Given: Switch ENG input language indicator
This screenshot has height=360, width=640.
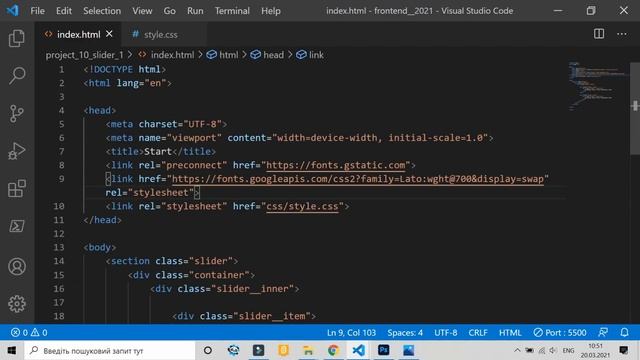Looking at the screenshot, I should coord(568,350).
